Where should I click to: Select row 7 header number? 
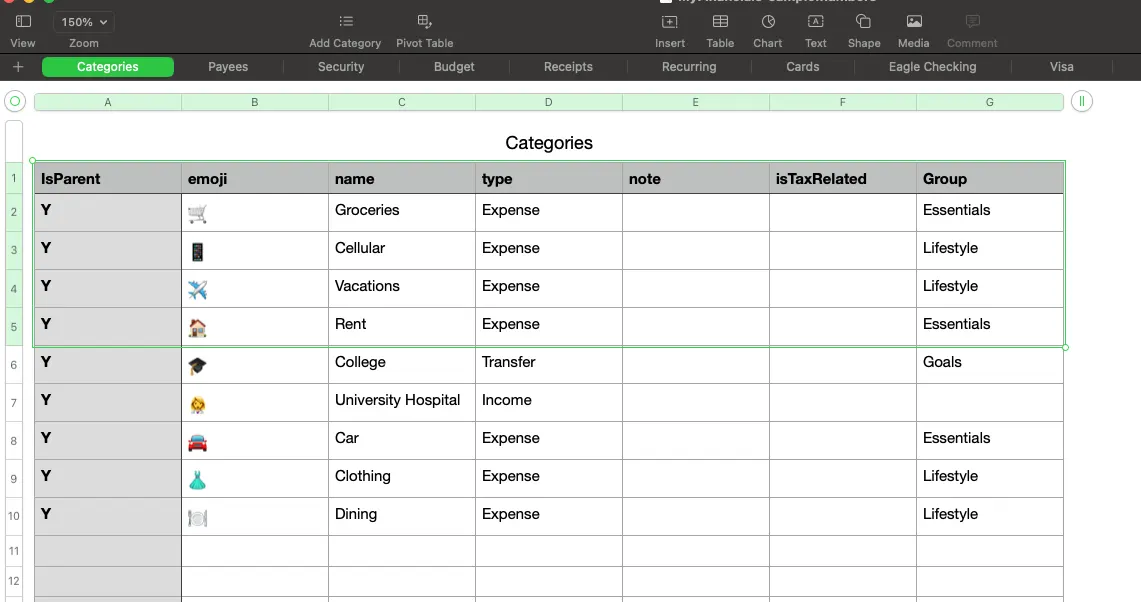tap(14, 403)
